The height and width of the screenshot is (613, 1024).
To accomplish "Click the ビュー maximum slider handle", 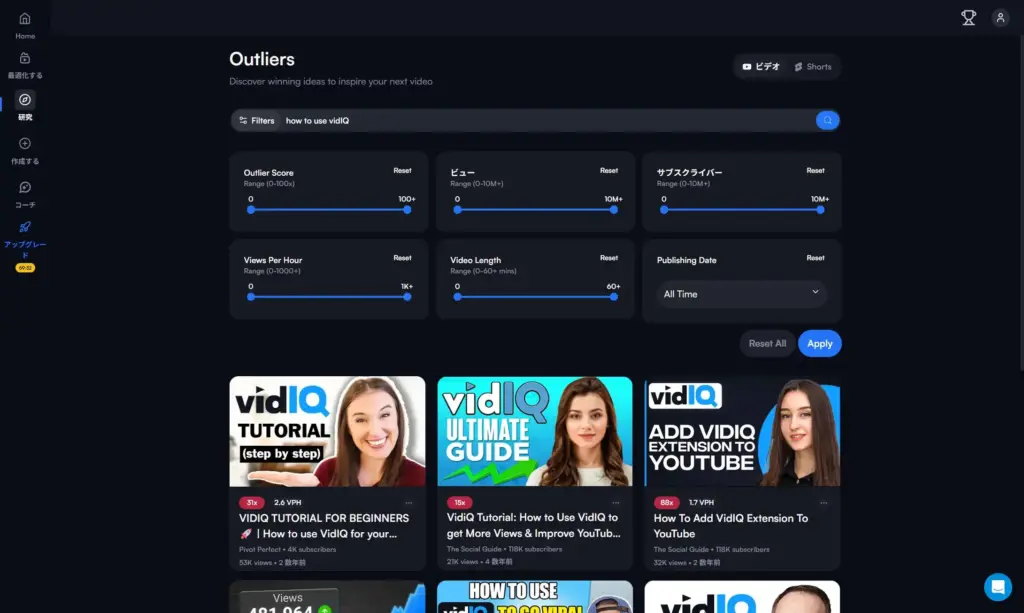I will 613,210.
